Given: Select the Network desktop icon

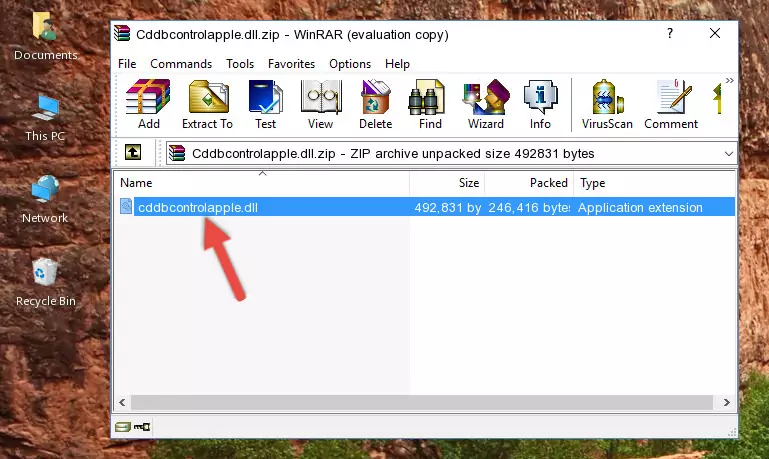Looking at the screenshot, I should click(x=45, y=200).
